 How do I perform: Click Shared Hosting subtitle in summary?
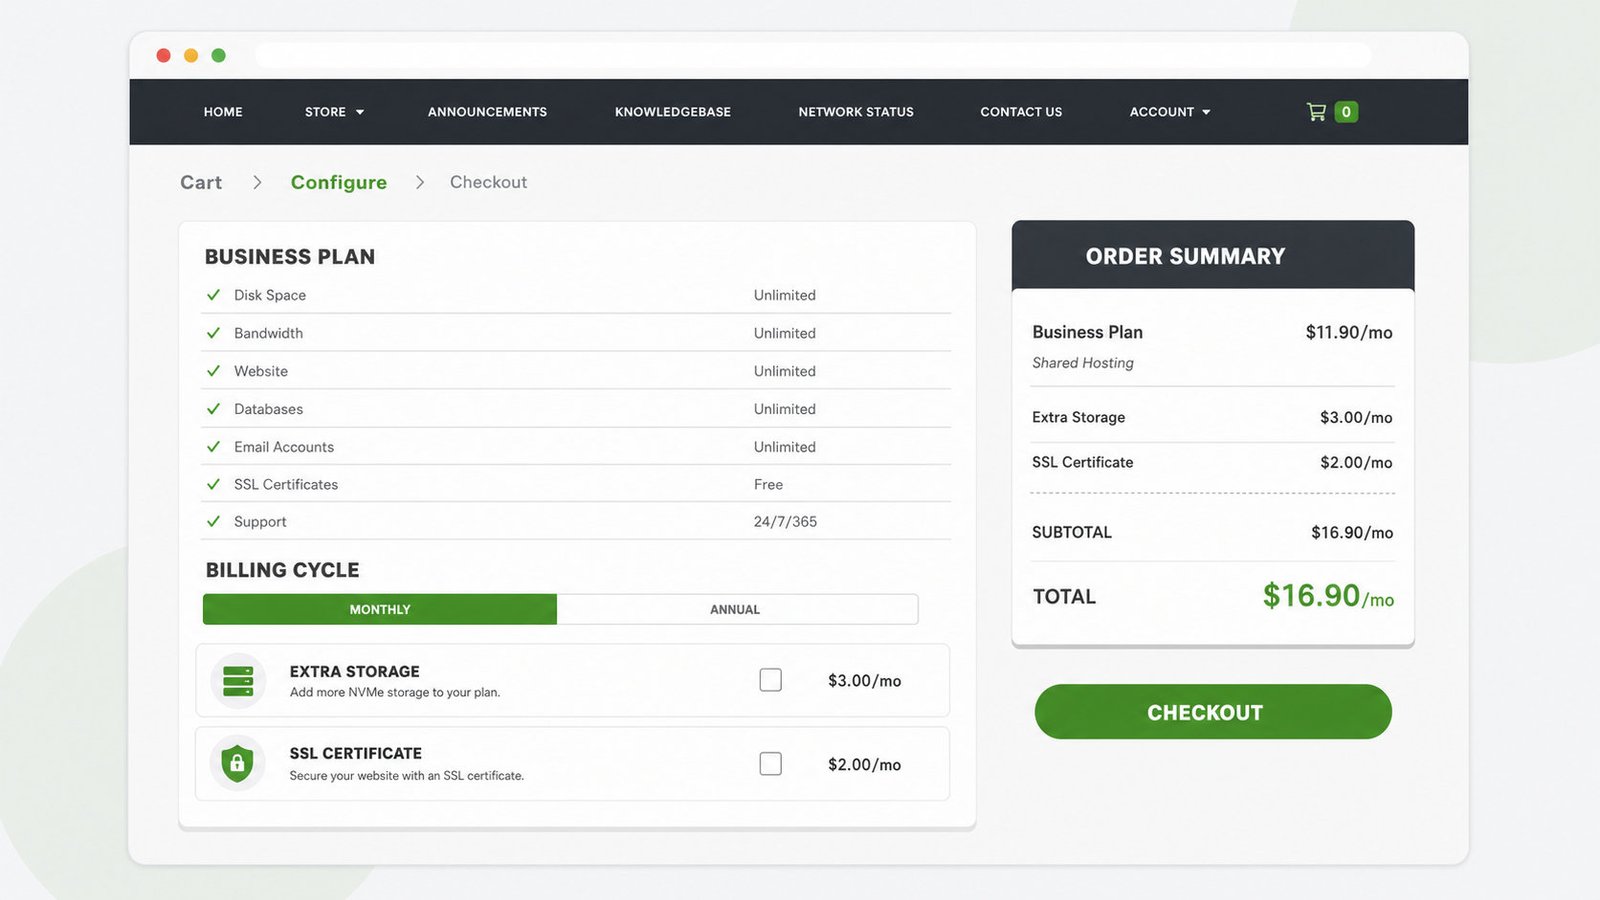click(x=1083, y=363)
